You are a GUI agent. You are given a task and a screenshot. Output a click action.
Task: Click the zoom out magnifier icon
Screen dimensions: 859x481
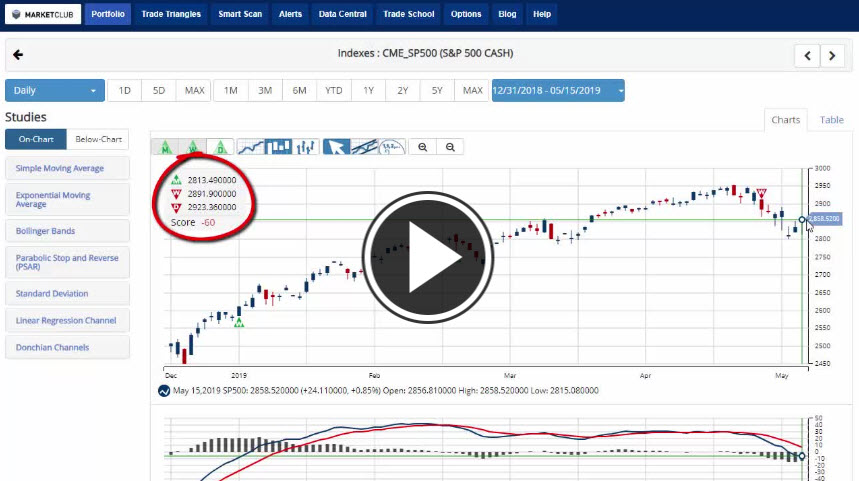click(x=451, y=147)
